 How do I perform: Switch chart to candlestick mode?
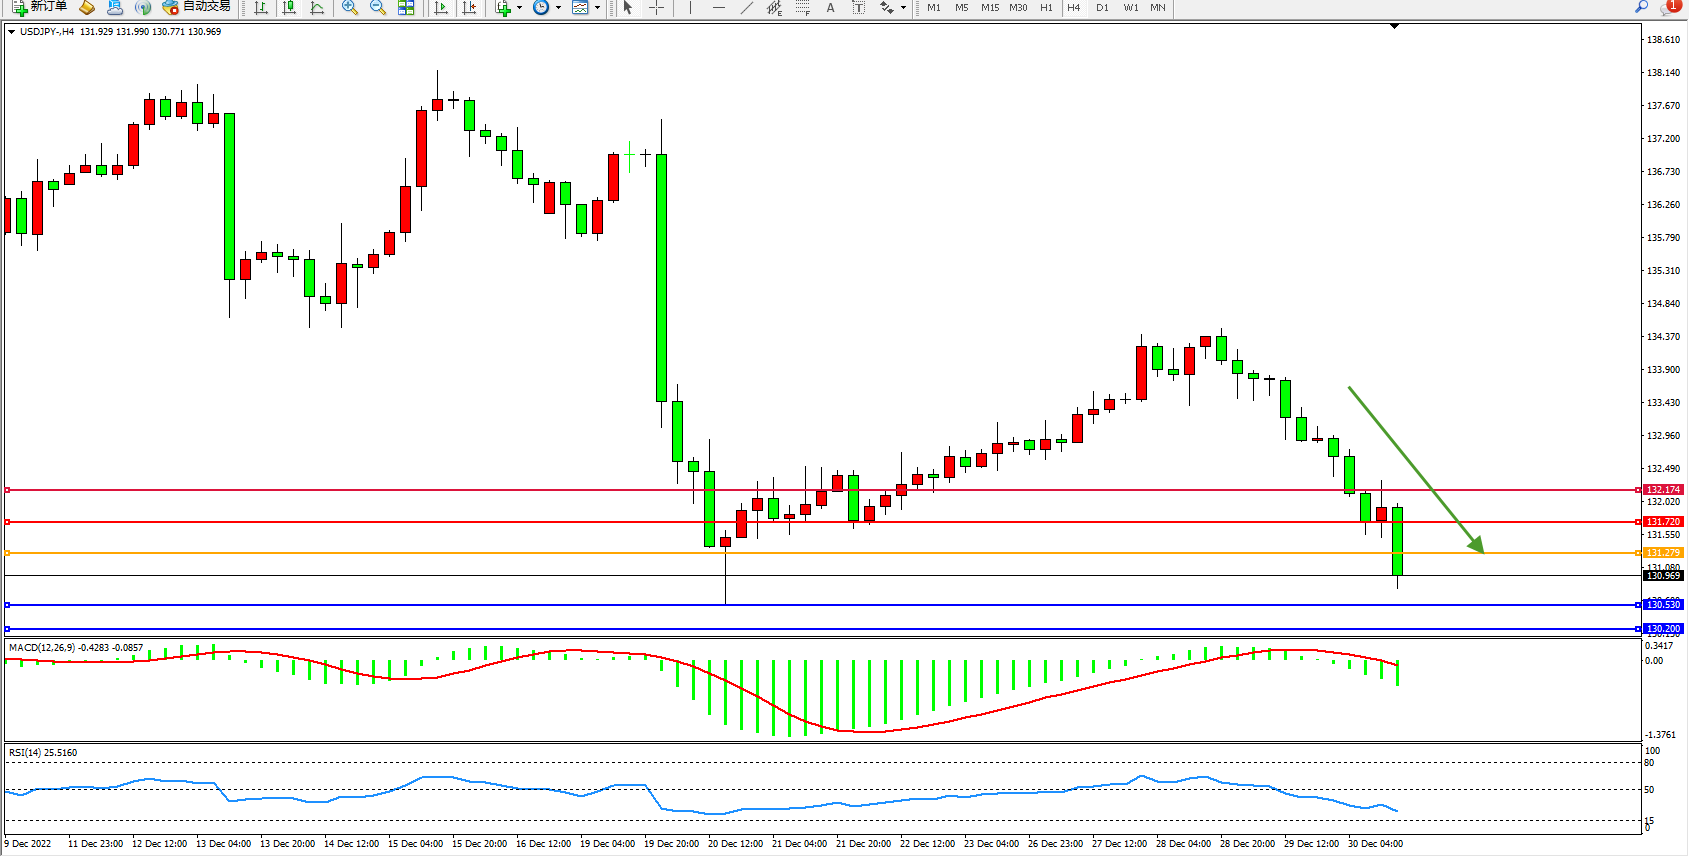(289, 8)
